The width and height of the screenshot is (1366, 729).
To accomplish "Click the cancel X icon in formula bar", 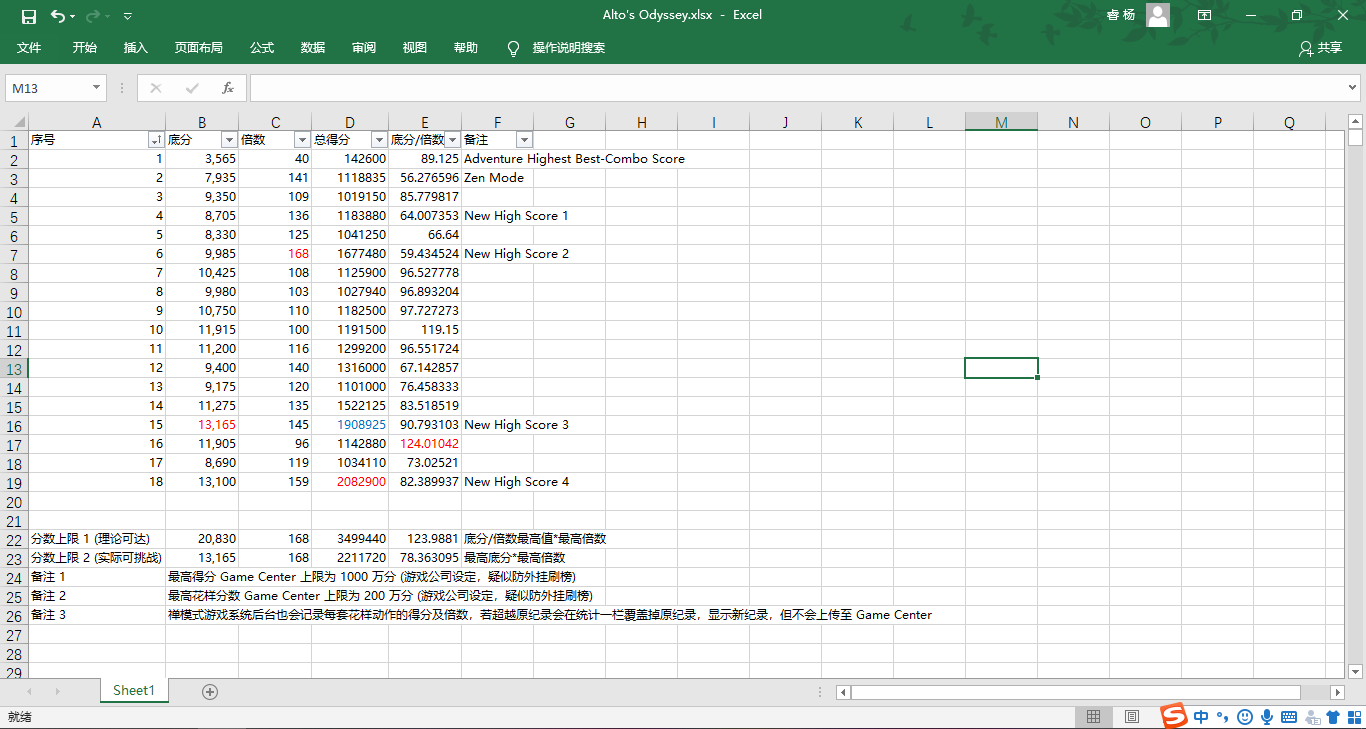I will 156,88.
